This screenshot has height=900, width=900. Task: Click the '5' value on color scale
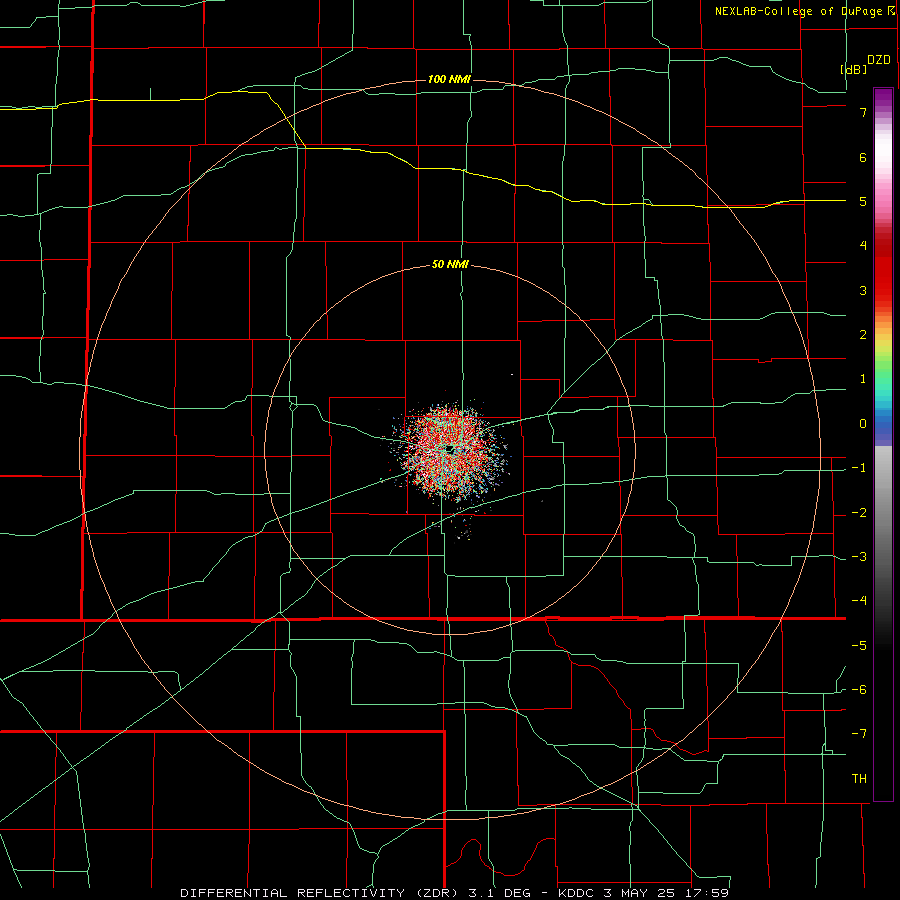(863, 201)
